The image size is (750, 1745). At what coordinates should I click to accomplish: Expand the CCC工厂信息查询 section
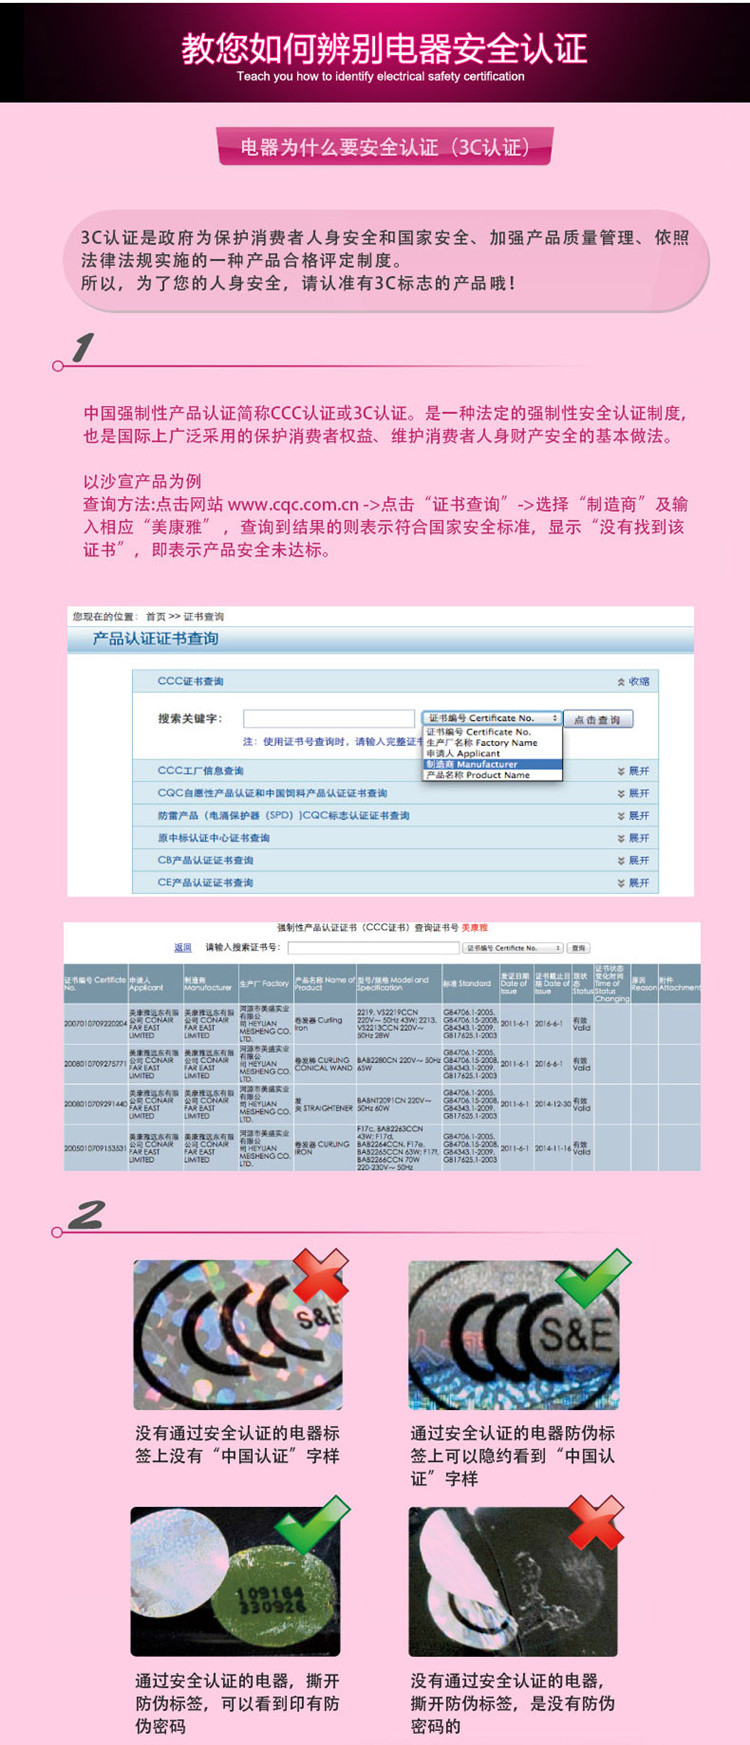click(633, 771)
